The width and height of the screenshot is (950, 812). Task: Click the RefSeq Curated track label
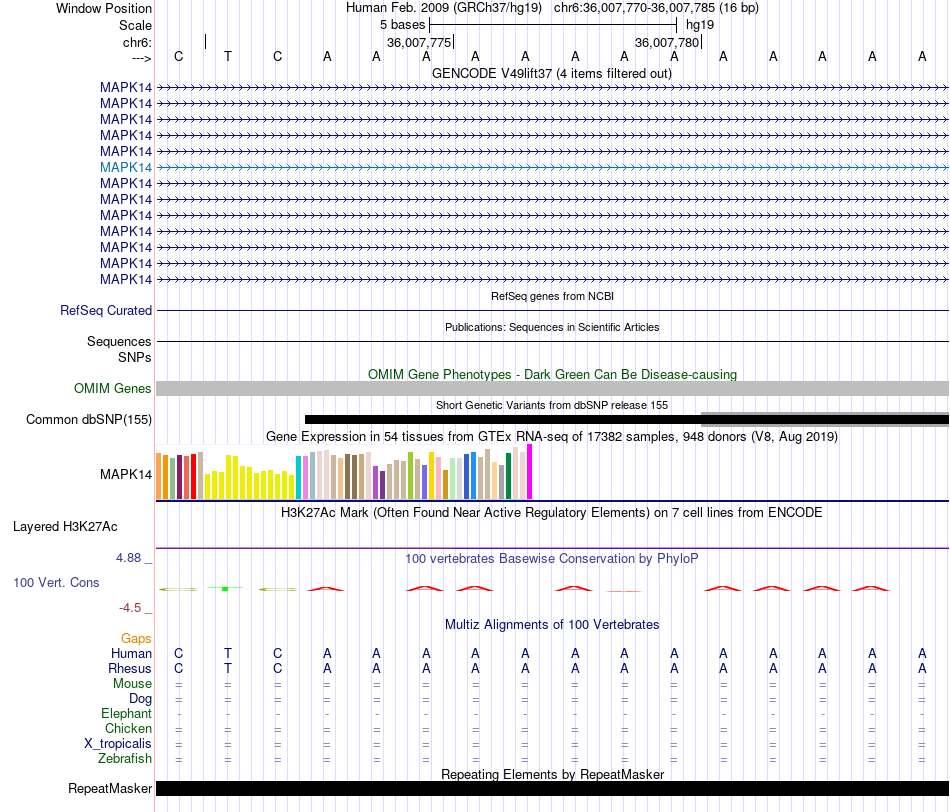106,310
